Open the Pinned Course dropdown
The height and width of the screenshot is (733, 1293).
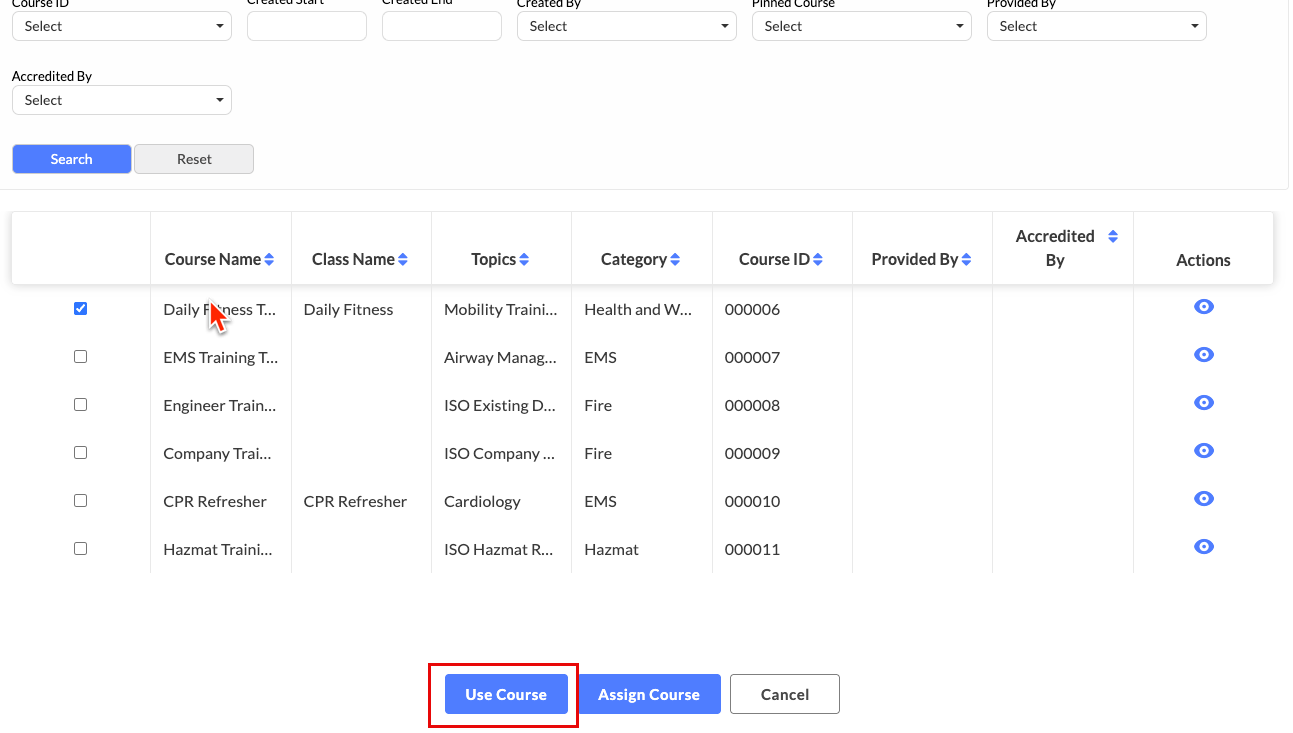pyautogui.click(x=861, y=26)
